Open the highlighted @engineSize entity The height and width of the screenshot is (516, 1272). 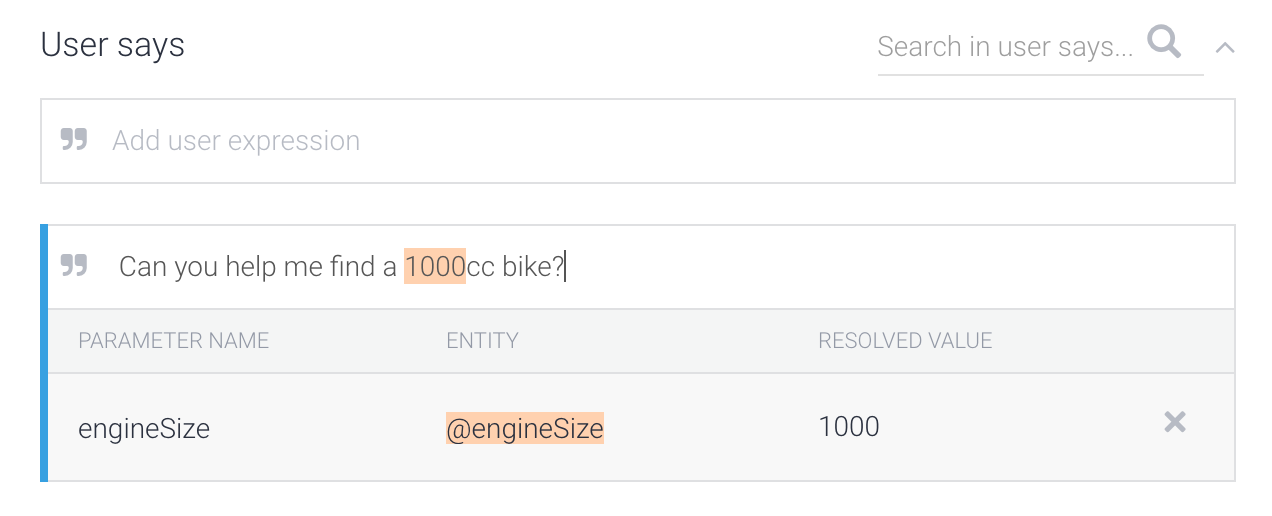[x=525, y=429]
